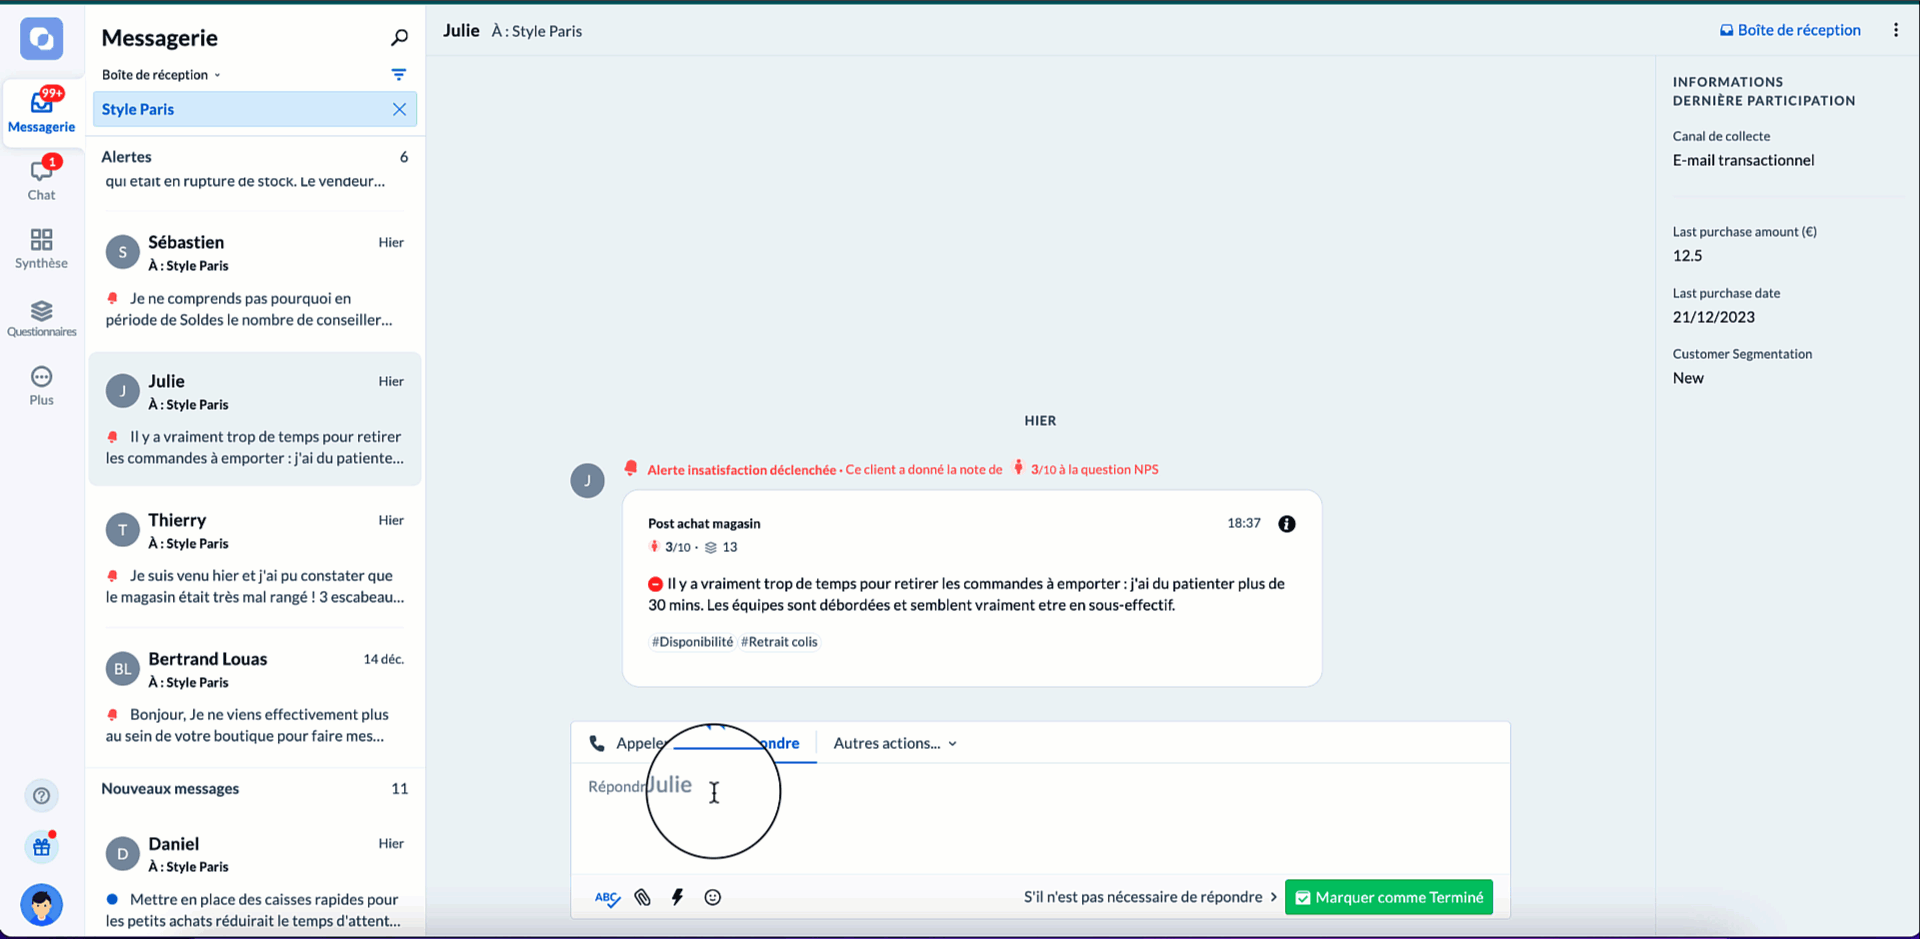This screenshot has height=939, width=1920.
Task: Open the Questionnaires section
Action: [41, 315]
